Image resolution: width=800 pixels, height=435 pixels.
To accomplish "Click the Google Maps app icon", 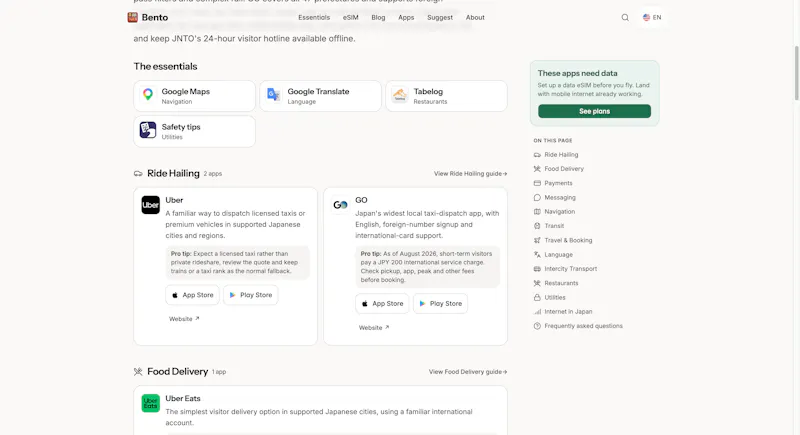I will (x=148, y=95).
